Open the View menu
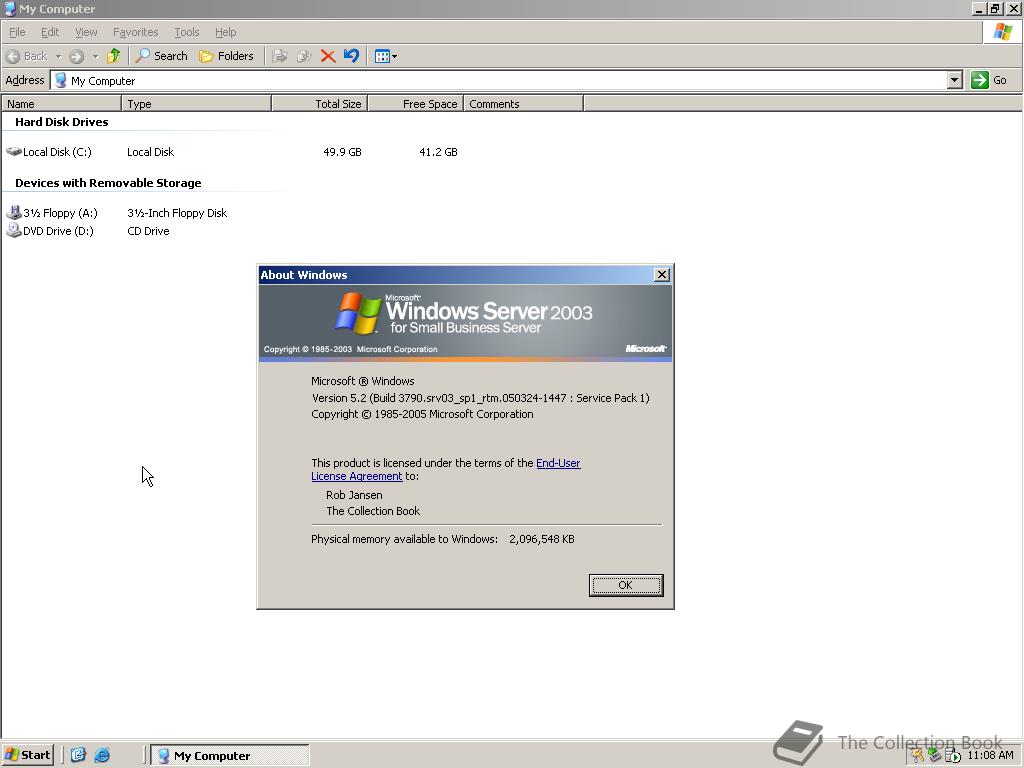The height and width of the screenshot is (768, 1024). point(86,32)
